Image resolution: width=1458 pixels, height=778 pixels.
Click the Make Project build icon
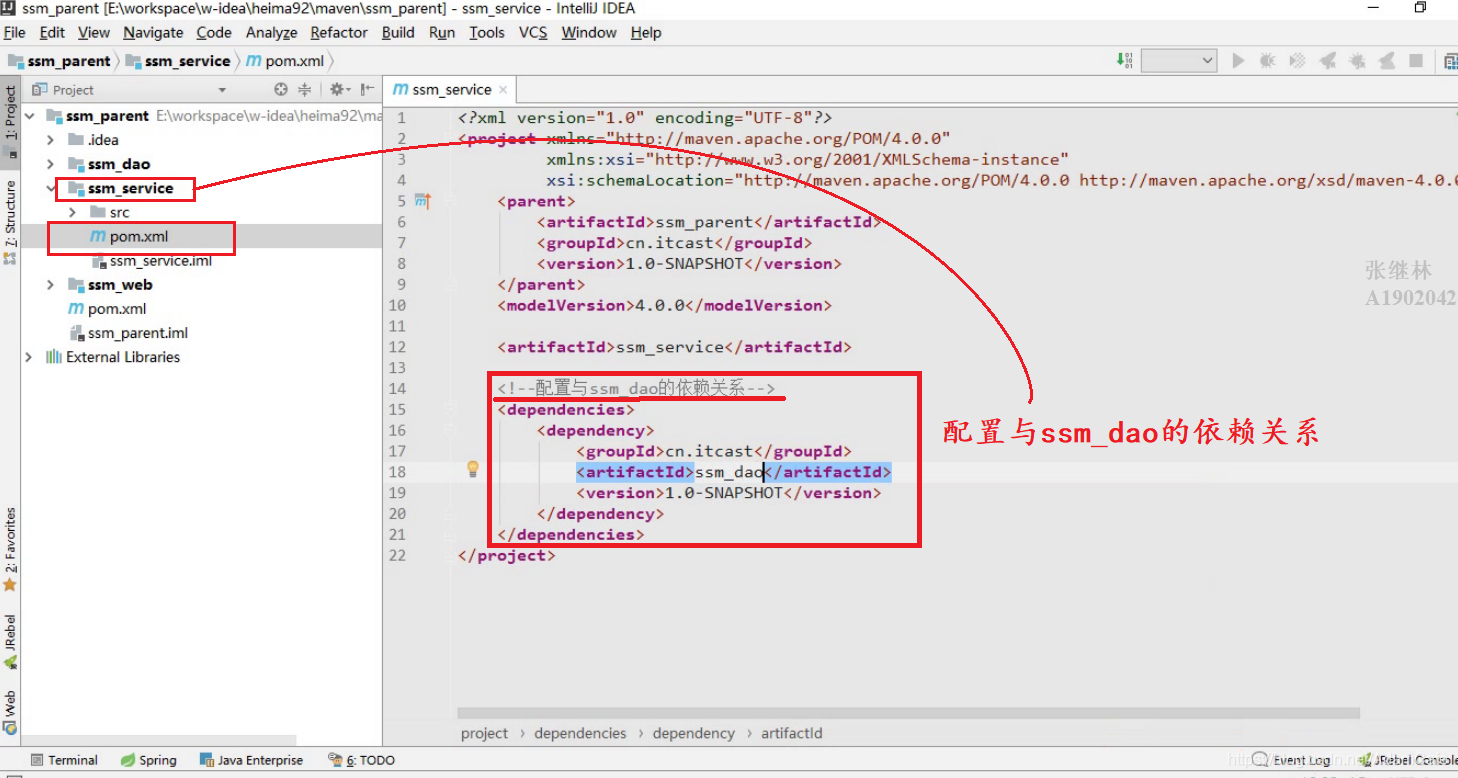click(x=1124, y=61)
